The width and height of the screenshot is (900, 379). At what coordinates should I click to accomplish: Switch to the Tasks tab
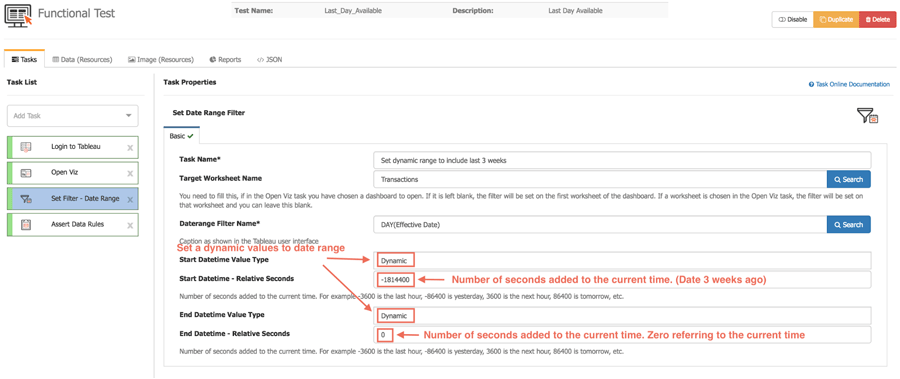24,59
